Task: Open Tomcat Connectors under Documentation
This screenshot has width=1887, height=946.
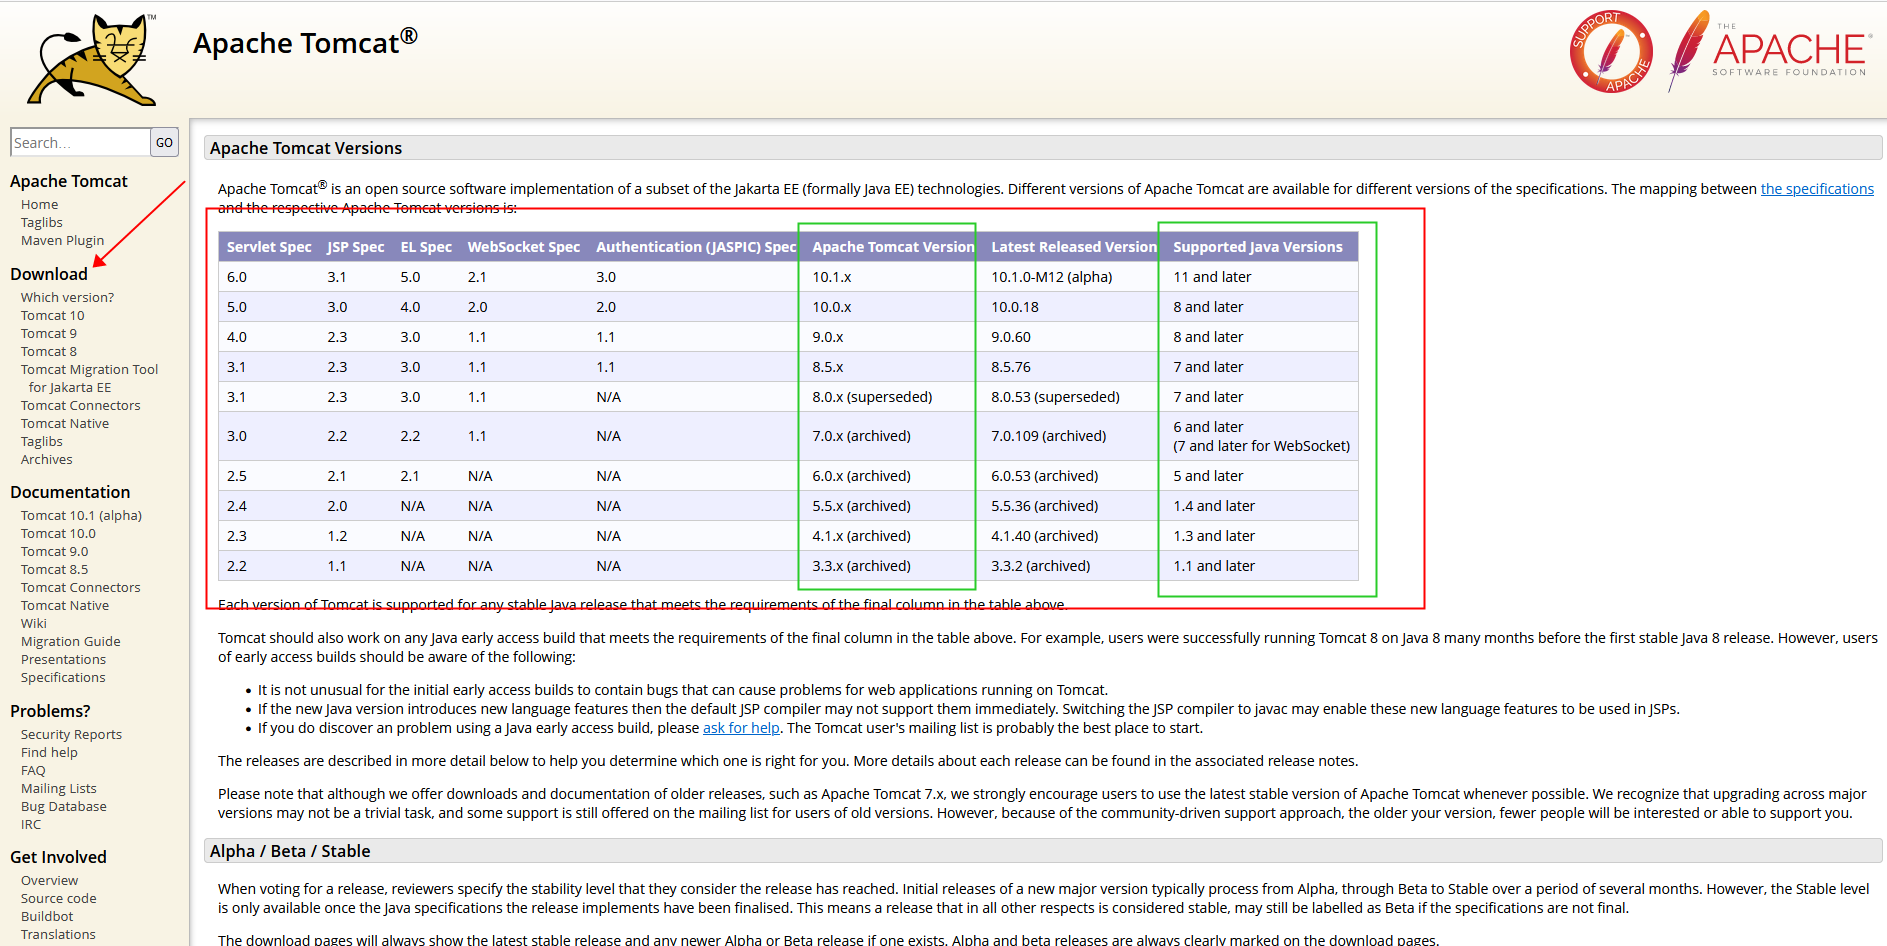Action: (81, 587)
